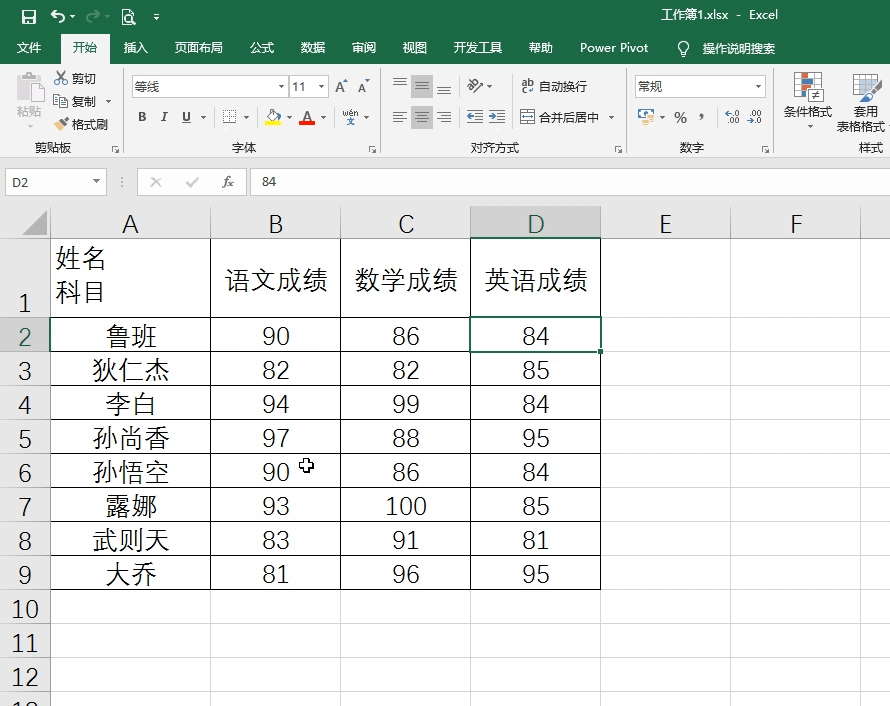Toggle Italic formatting
Image resolution: width=890 pixels, height=706 pixels.
pos(164,117)
